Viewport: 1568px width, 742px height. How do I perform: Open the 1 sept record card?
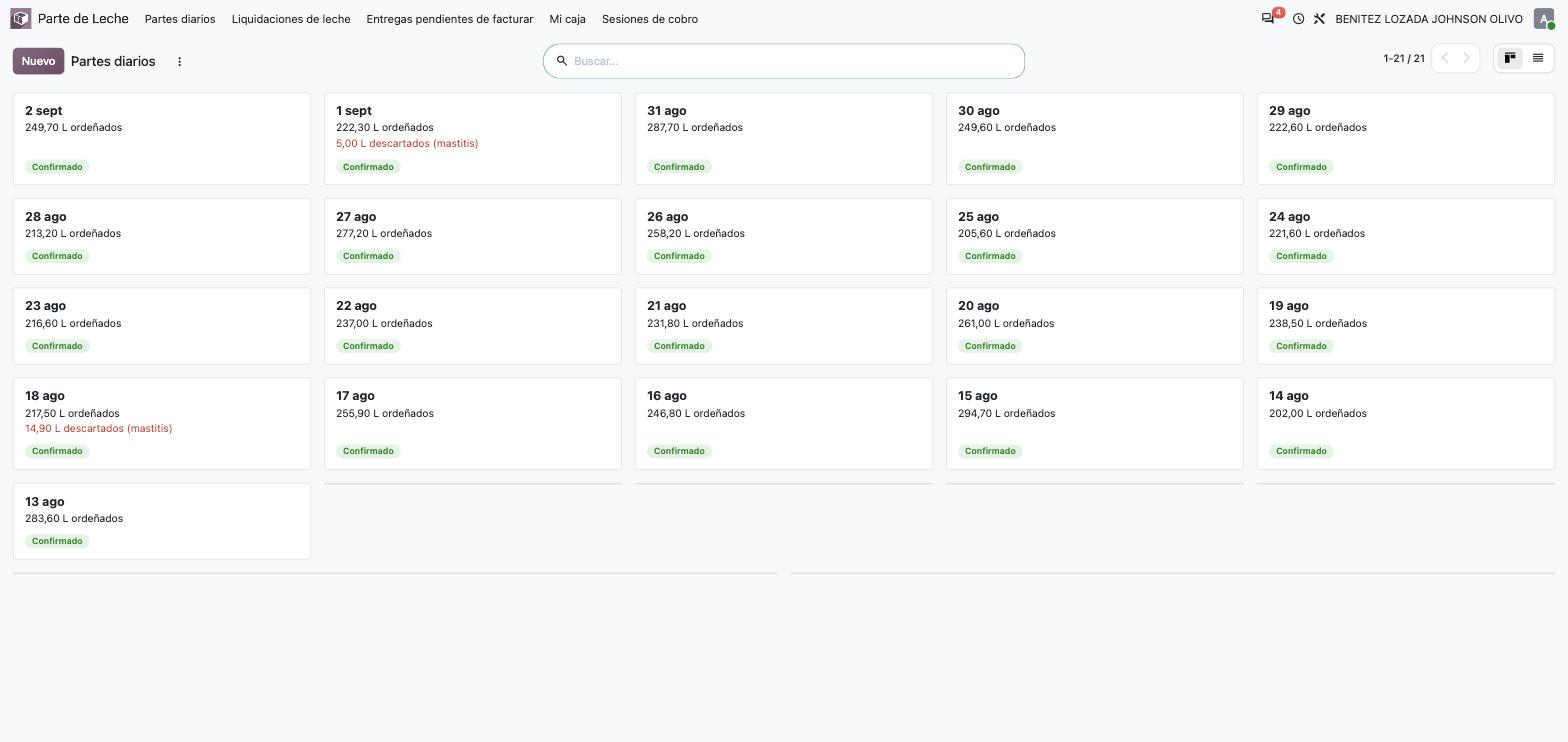pos(473,139)
